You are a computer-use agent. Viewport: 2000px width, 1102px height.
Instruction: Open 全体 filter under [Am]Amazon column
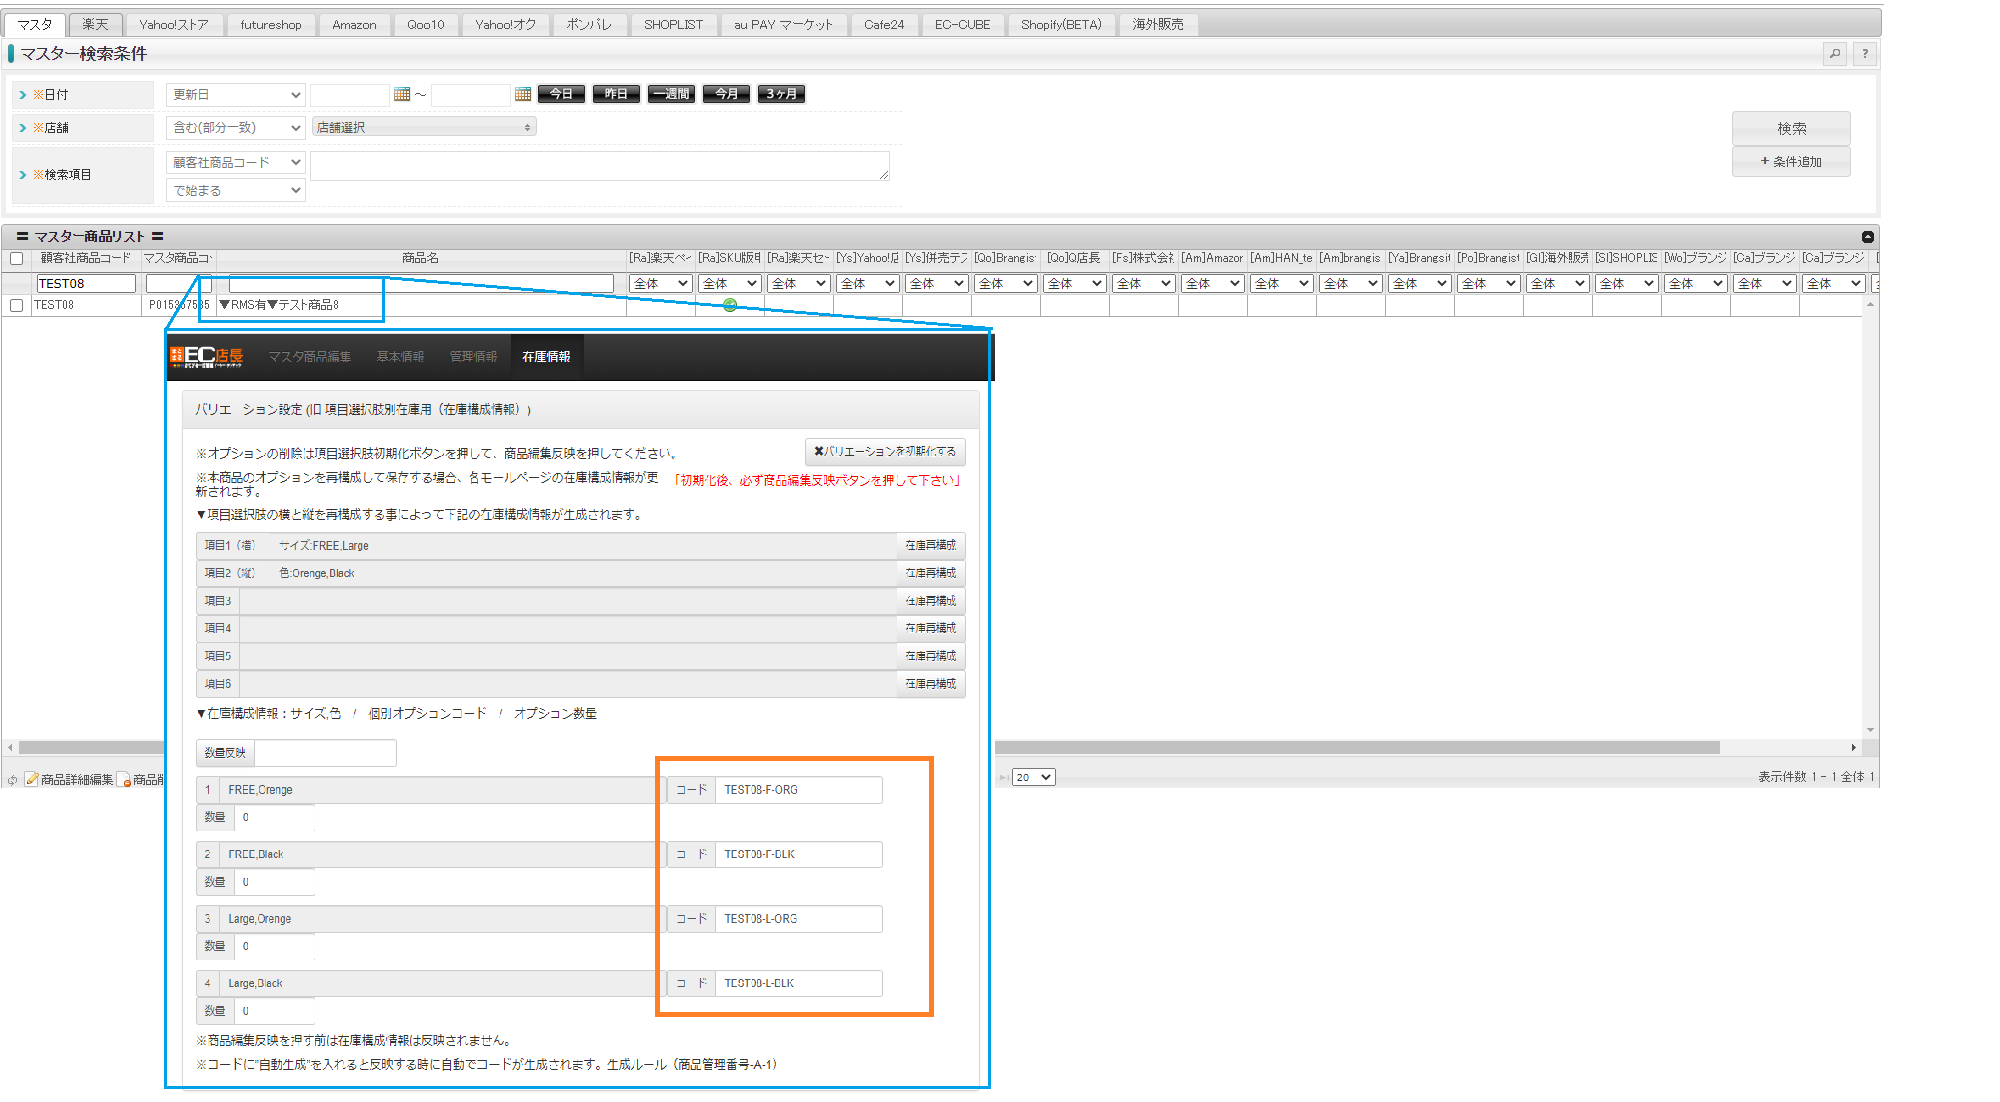[1213, 284]
